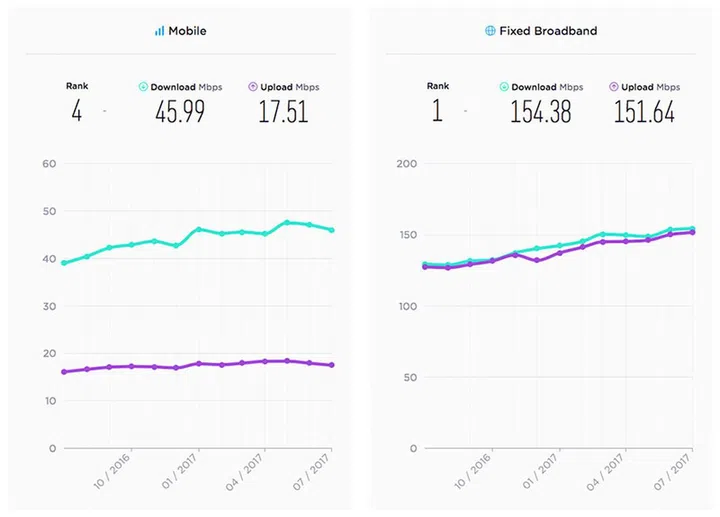Click the Fixed Broadband download arrow icon
This screenshot has height=517, width=720.
504,87
